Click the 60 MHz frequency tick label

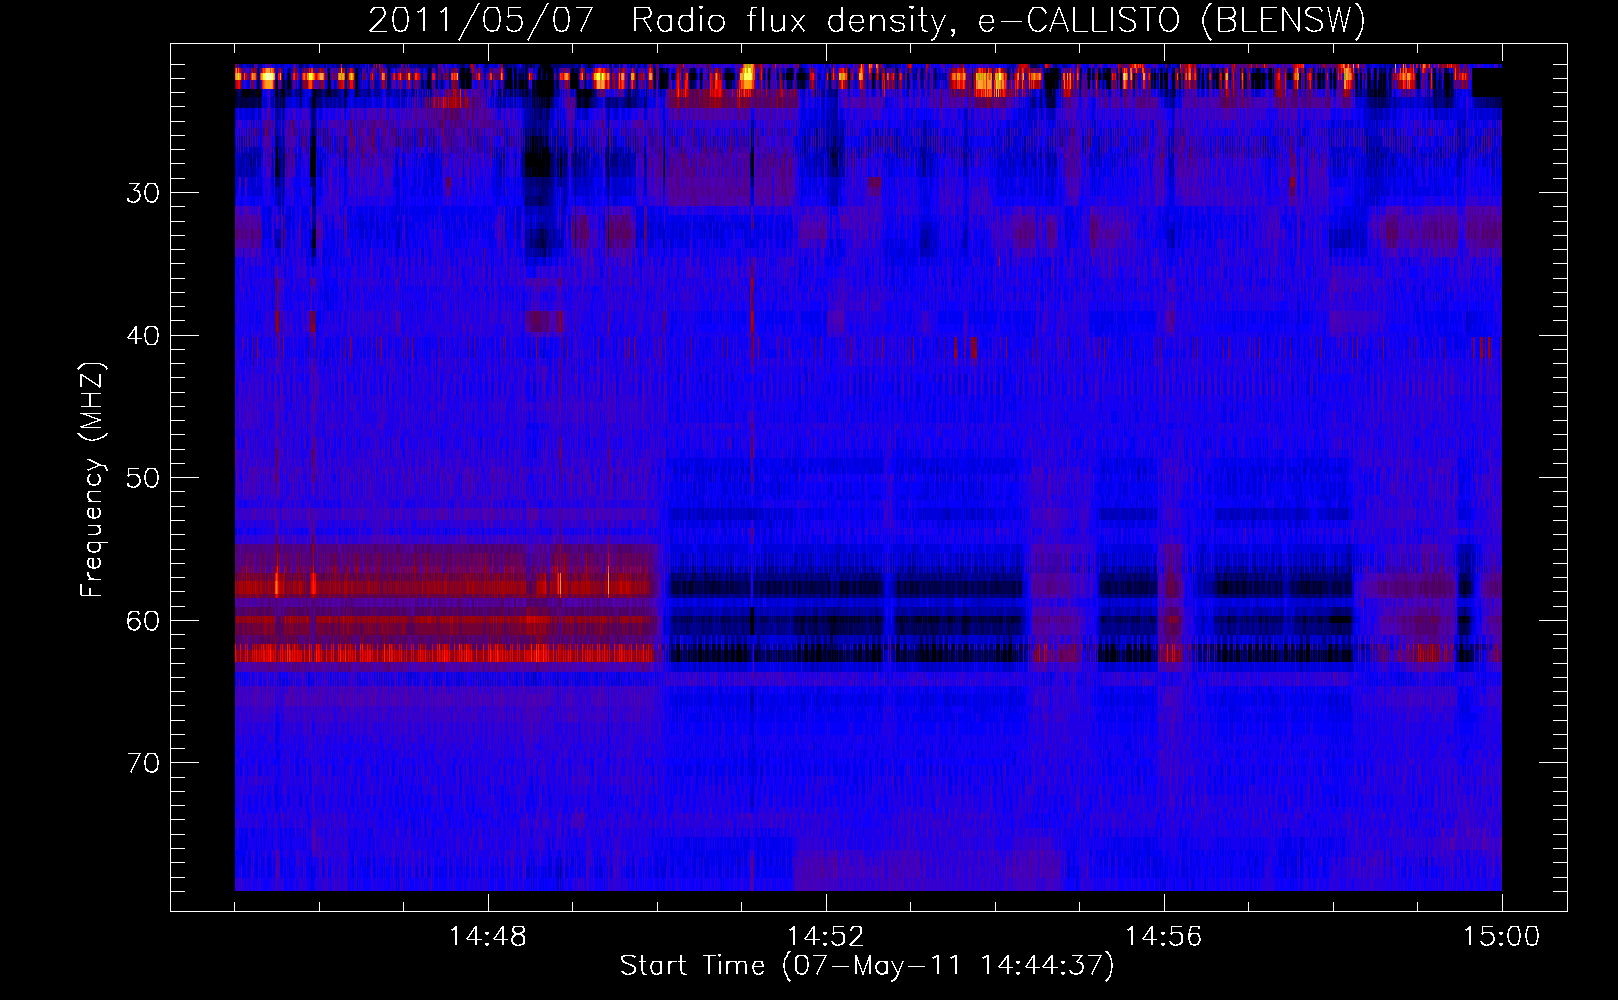tap(143, 621)
